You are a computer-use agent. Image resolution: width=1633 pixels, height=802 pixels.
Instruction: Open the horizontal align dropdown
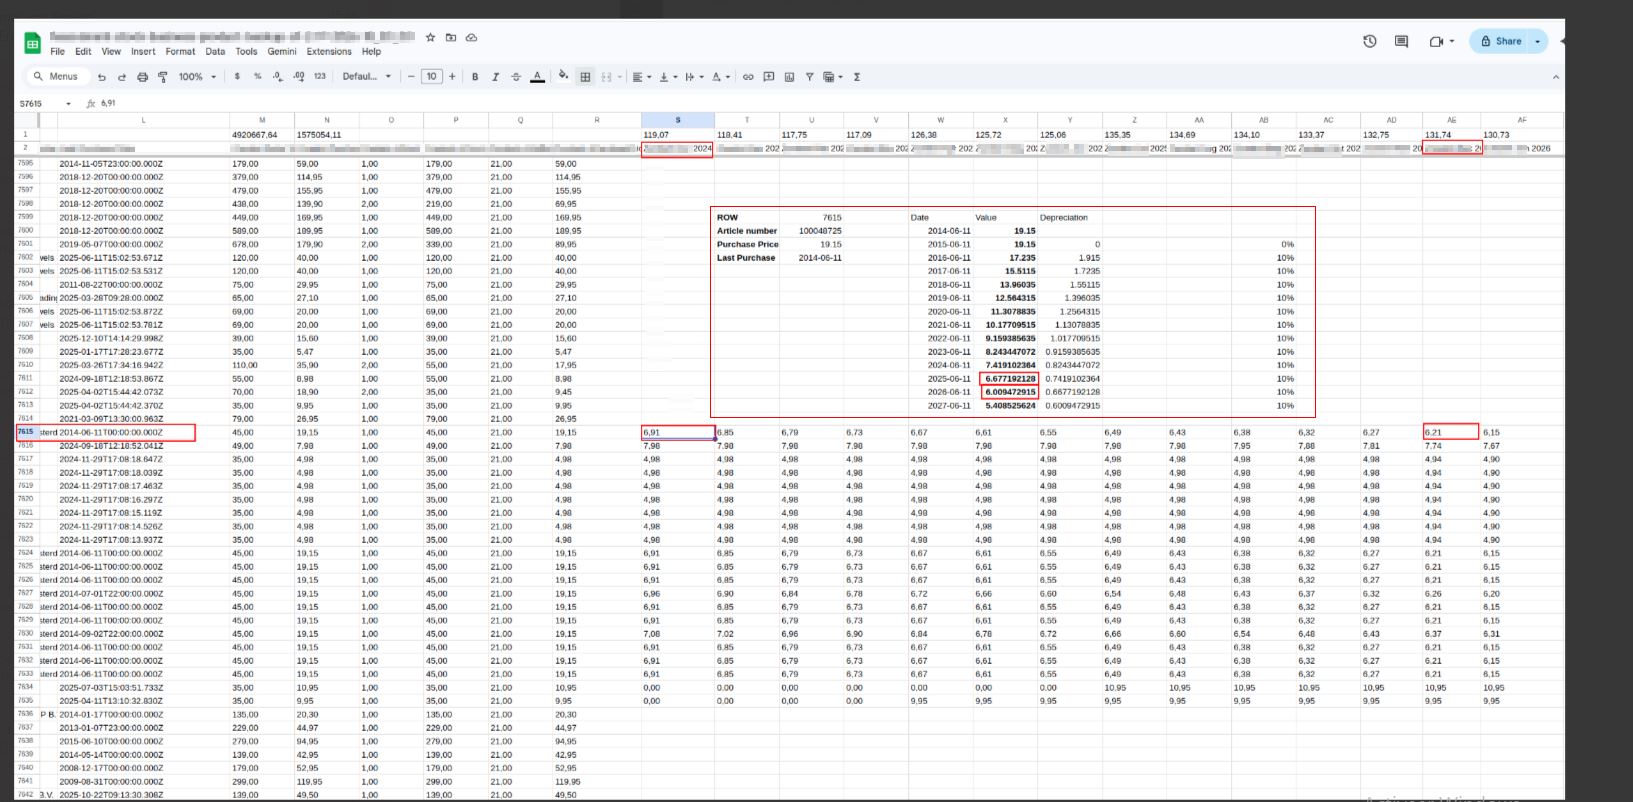[x=641, y=77]
